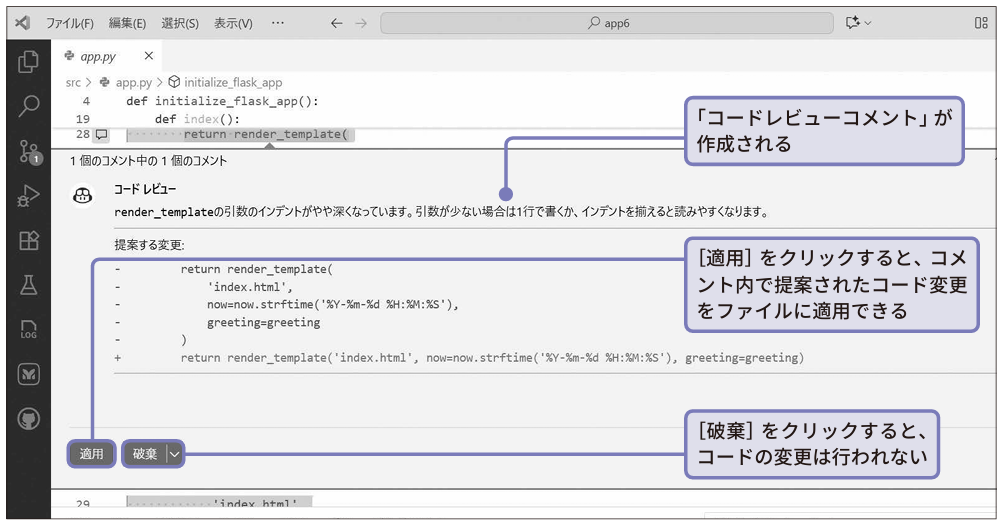Click the comment icon on line 28

coord(101,134)
